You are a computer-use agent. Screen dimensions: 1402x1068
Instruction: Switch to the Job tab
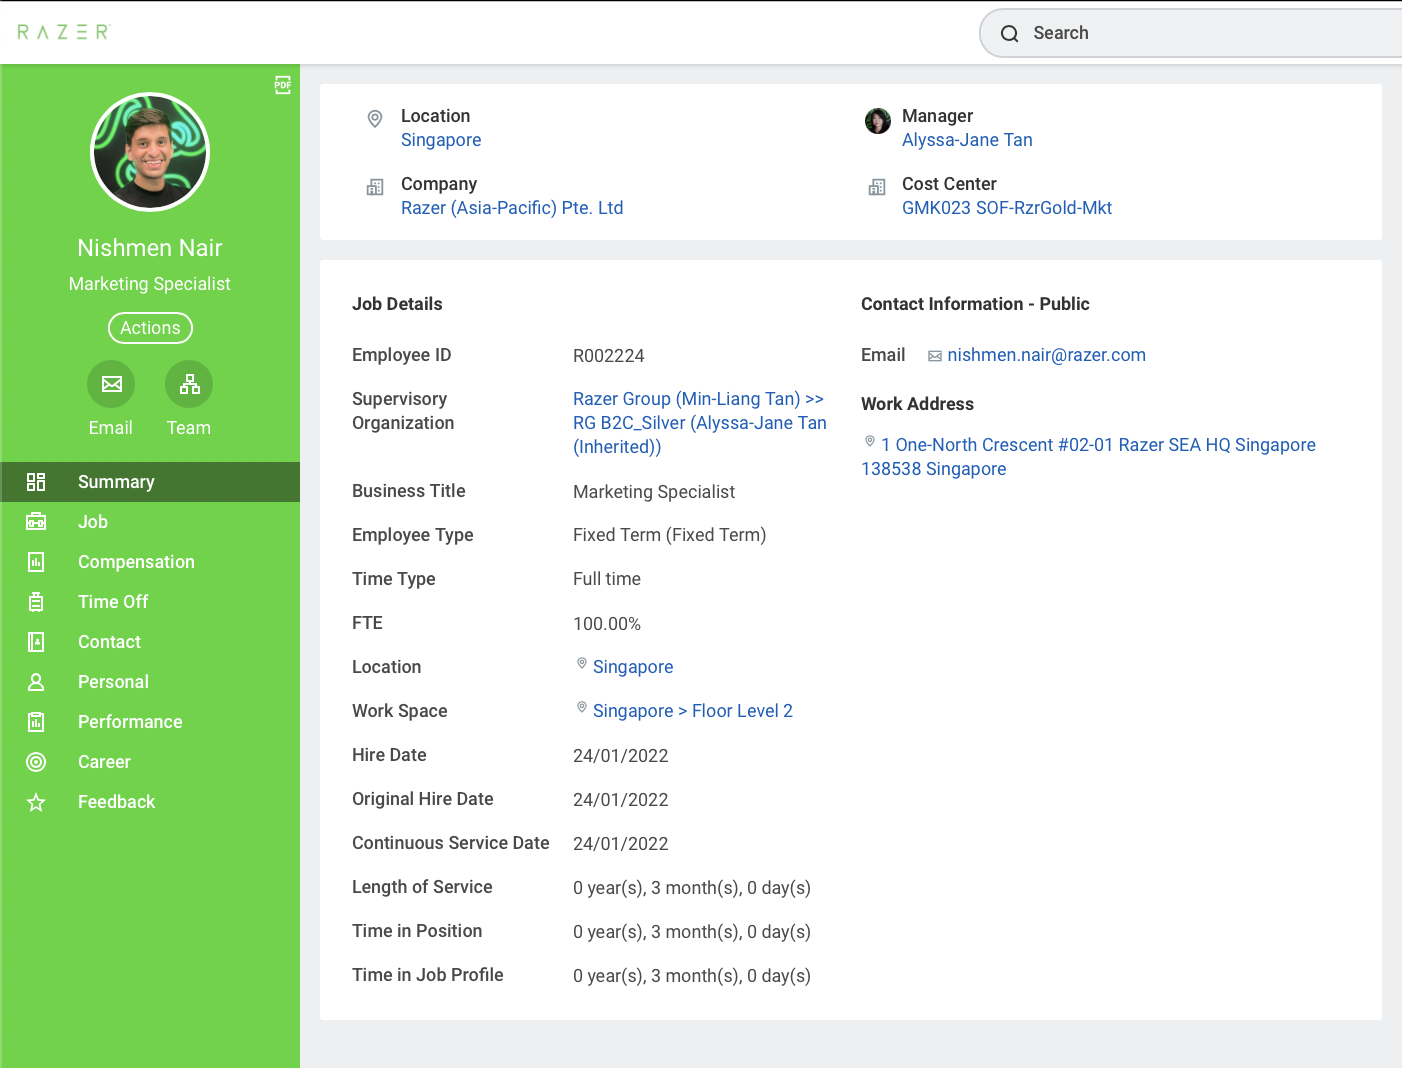point(150,522)
